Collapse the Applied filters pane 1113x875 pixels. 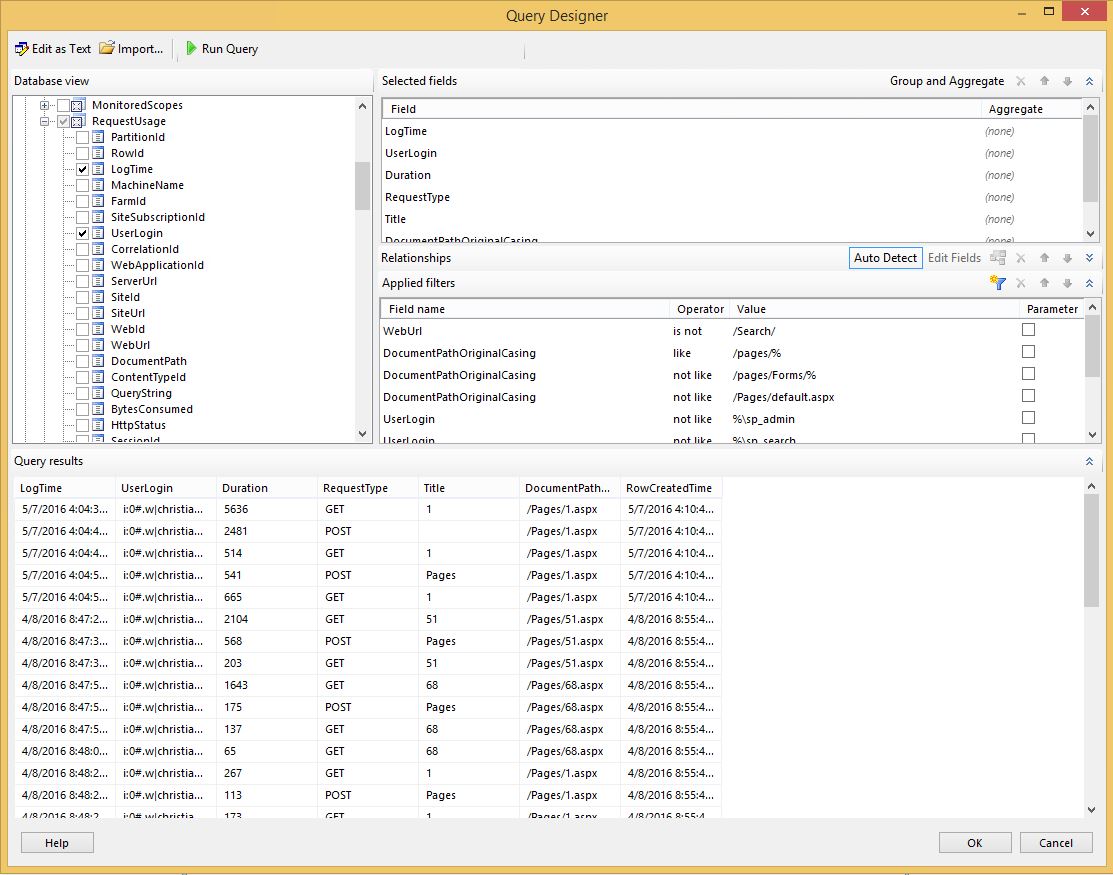coord(1090,282)
